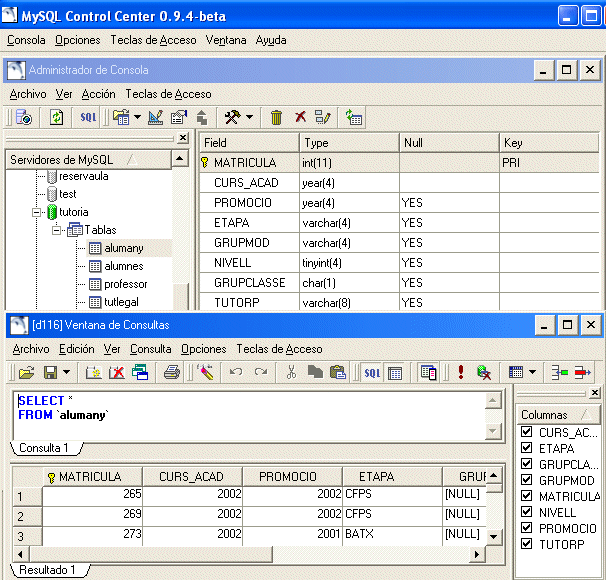Click the export table up-arrow icon

pos(202,117)
